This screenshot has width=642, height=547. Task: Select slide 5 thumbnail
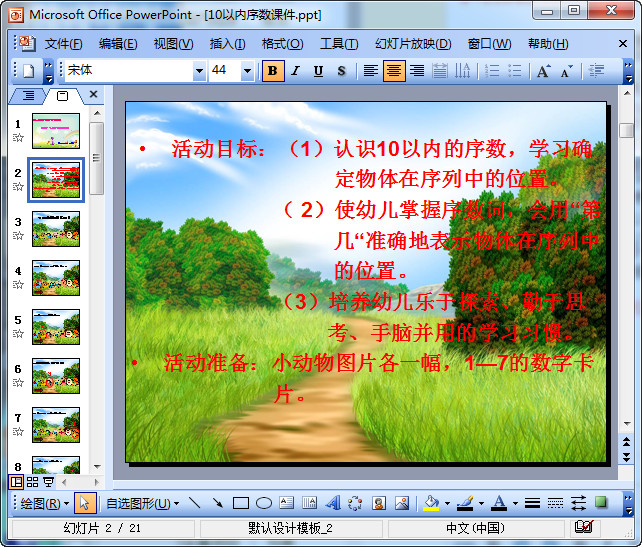coord(56,327)
